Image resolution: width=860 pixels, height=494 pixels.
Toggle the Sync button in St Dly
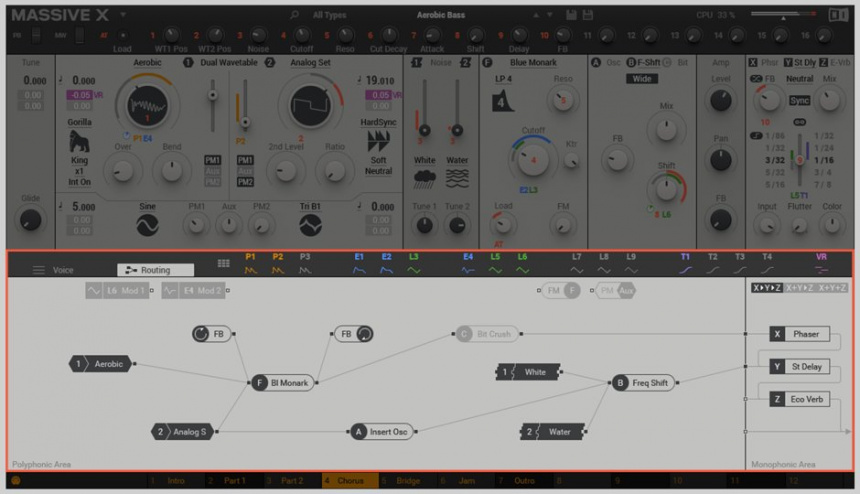(799, 101)
